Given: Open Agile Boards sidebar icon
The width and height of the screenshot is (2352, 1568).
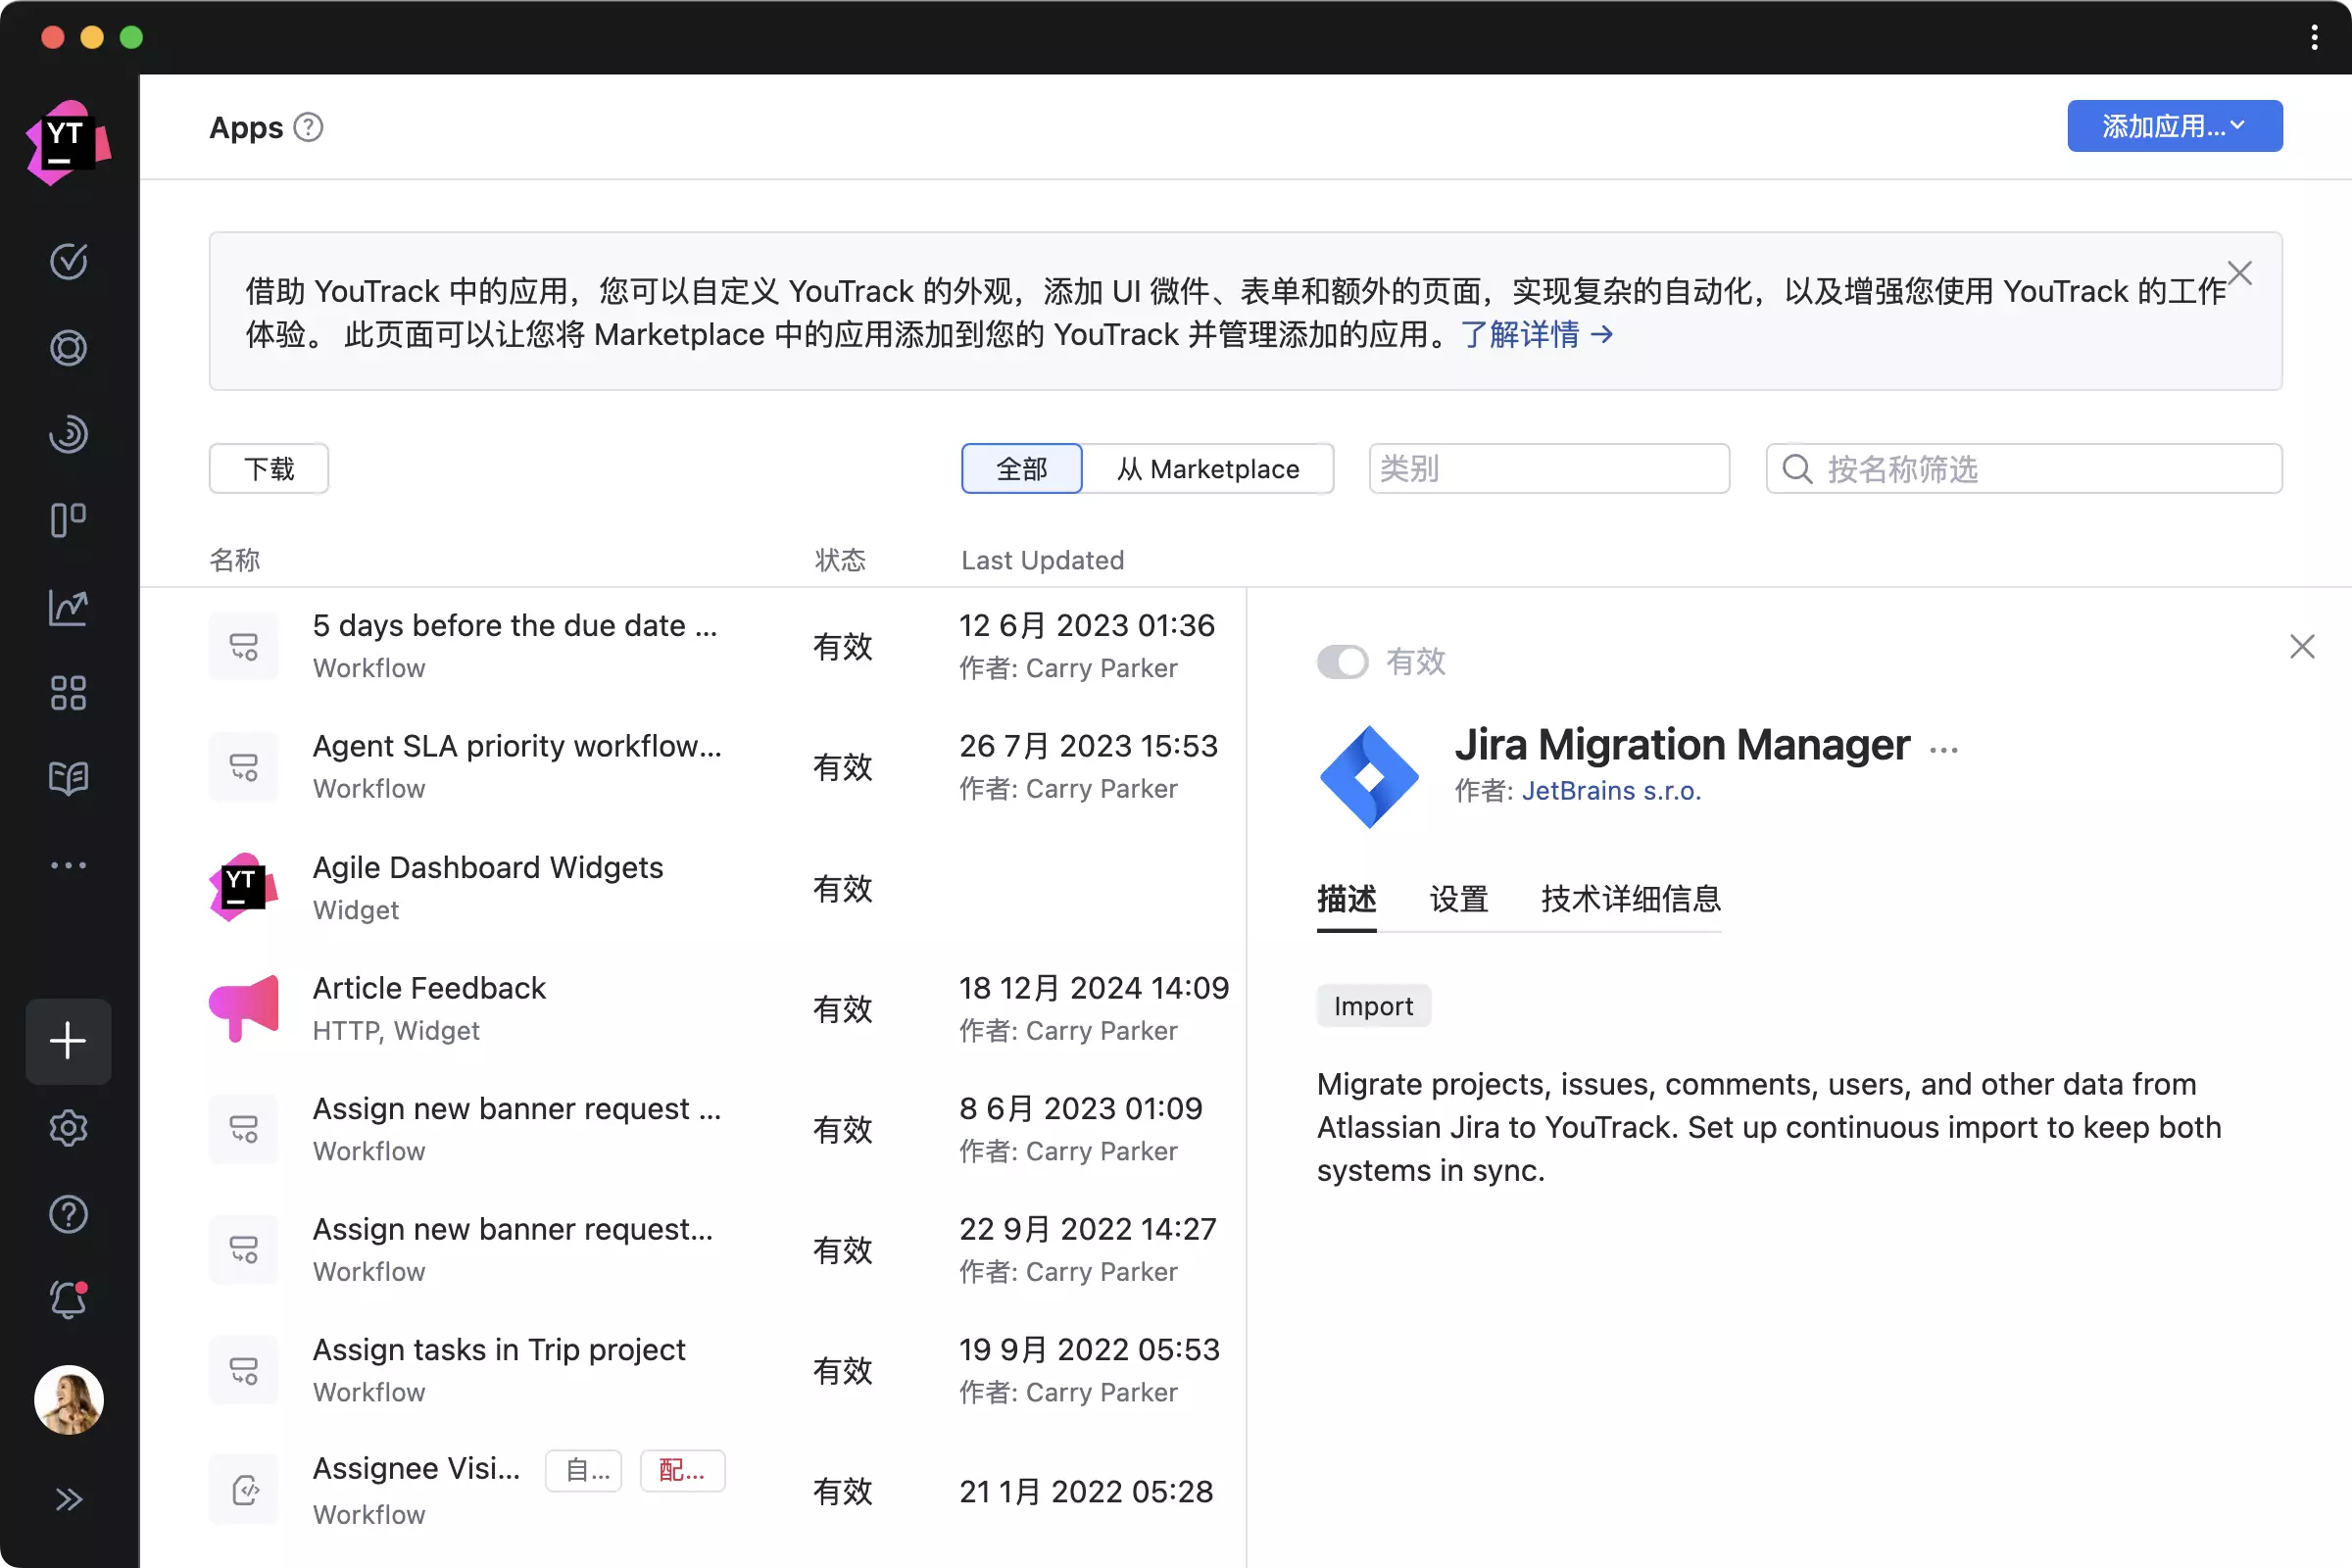Looking at the screenshot, I should click(68, 520).
